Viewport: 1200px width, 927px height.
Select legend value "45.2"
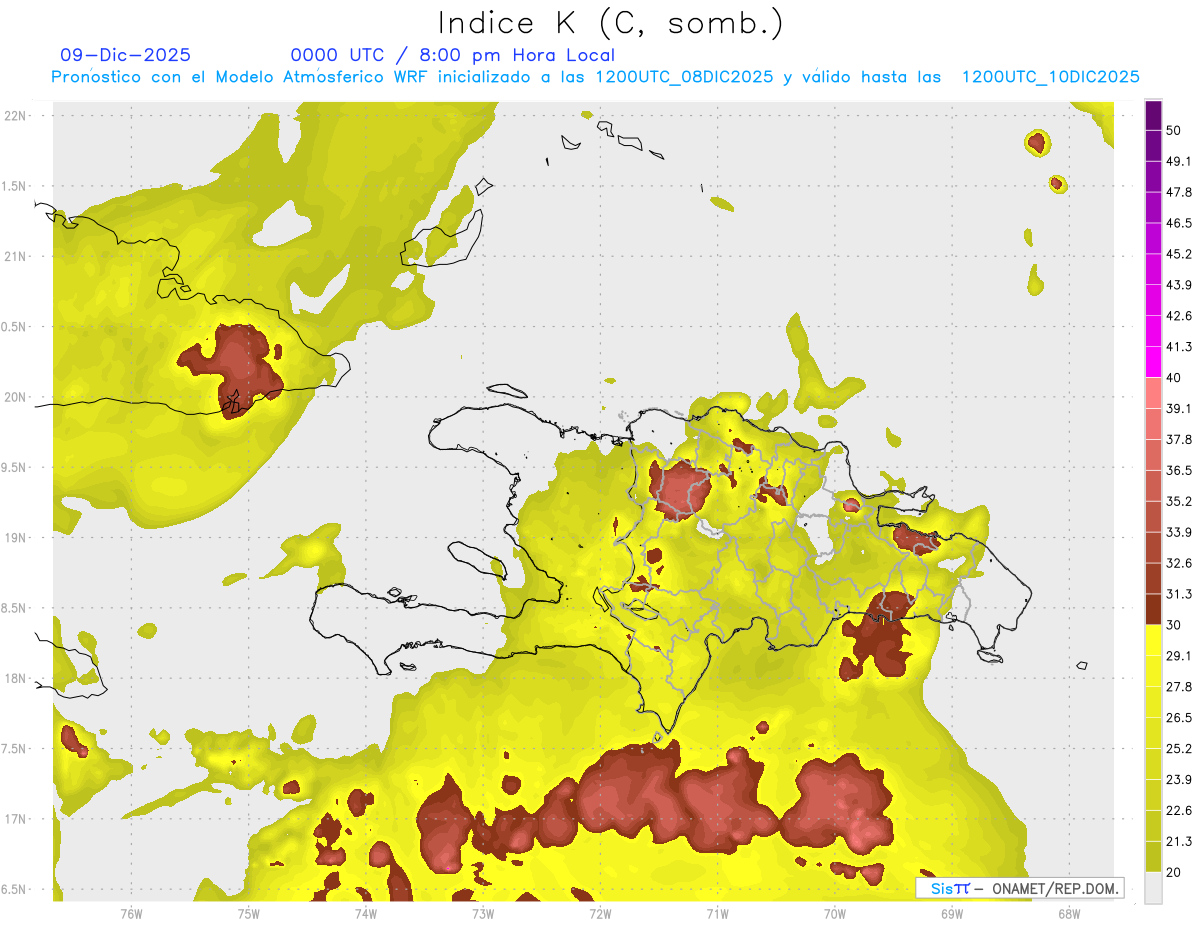click(x=1179, y=254)
